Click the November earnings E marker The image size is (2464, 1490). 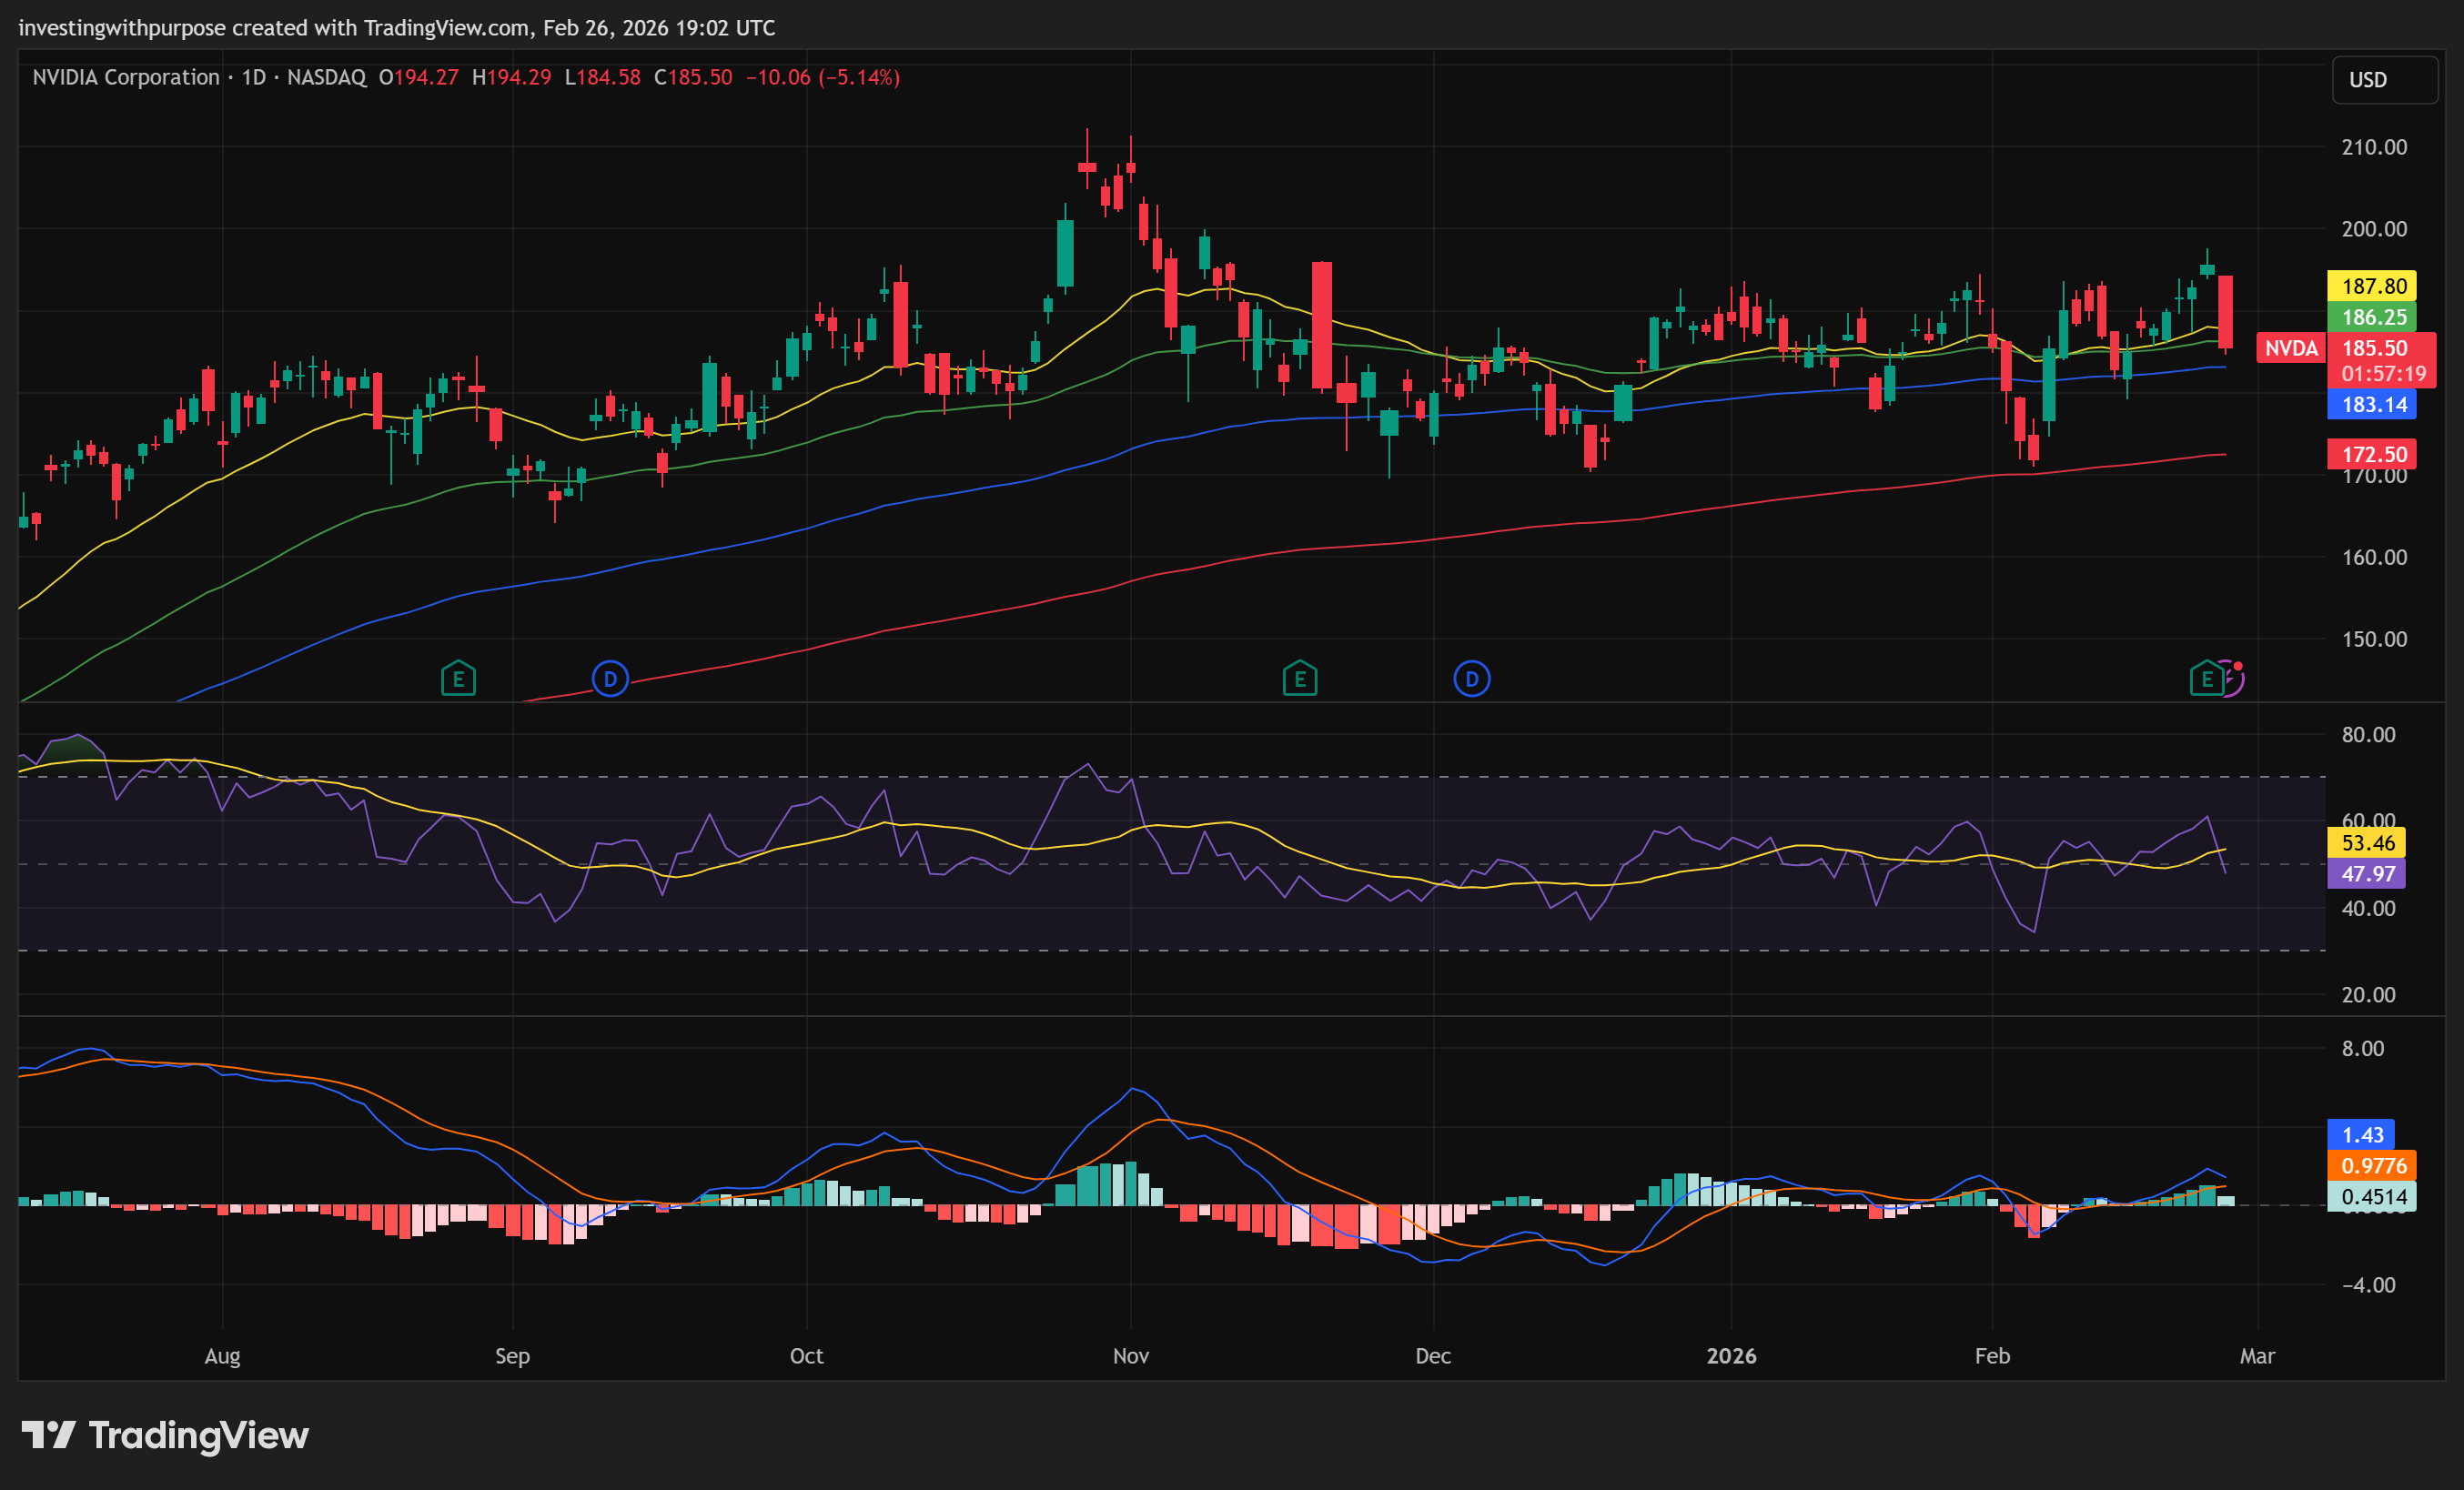1299,679
